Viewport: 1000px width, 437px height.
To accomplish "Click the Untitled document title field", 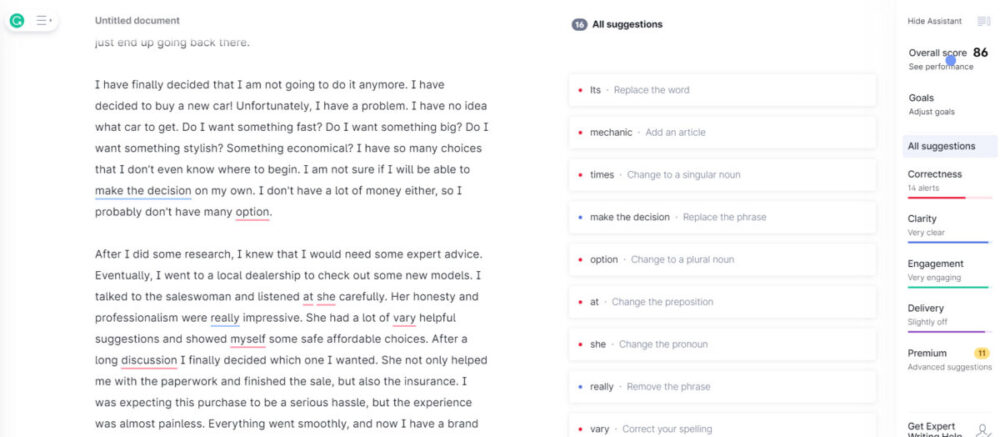I will click(137, 21).
